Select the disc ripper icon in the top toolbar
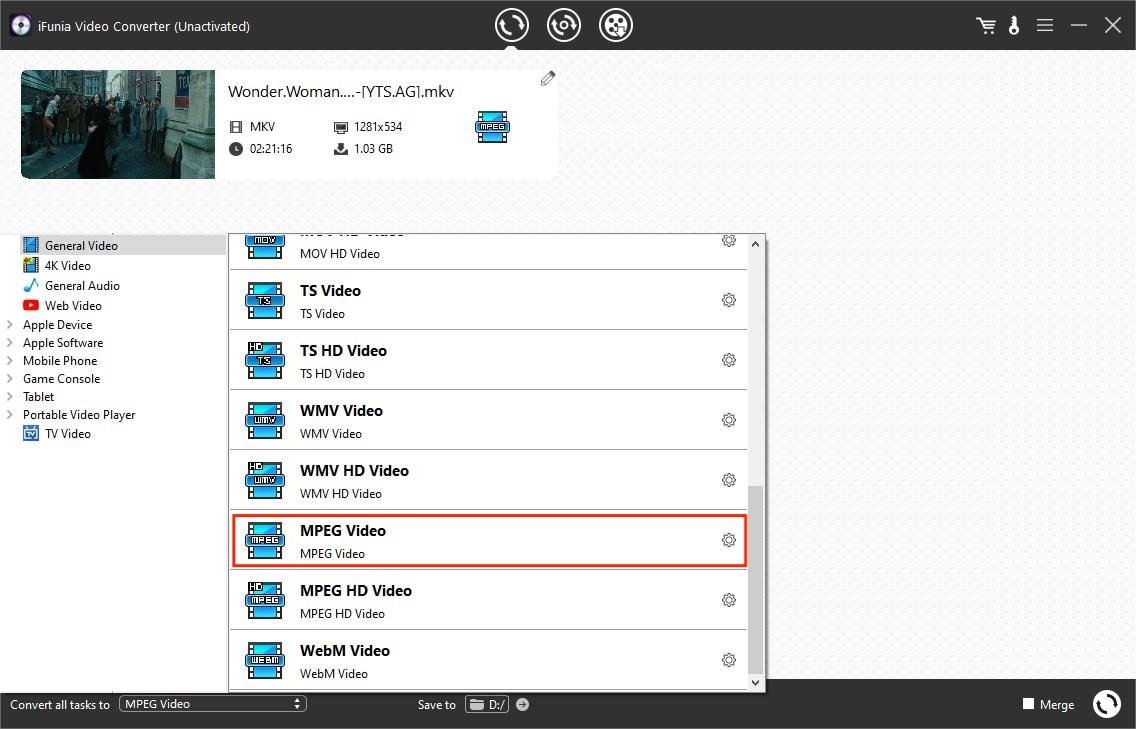This screenshot has width=1136, height=729. pyautogui.click(x=563, y=25)
